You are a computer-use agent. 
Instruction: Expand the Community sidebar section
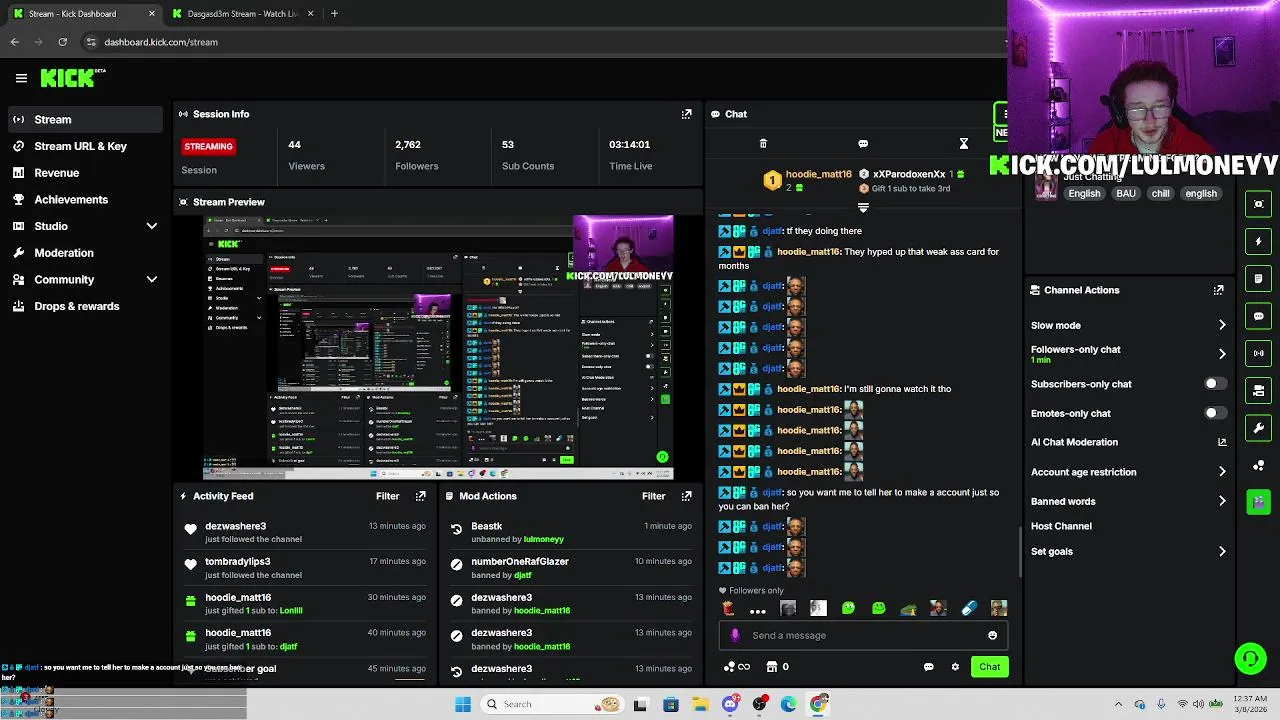tap(152, 280)
